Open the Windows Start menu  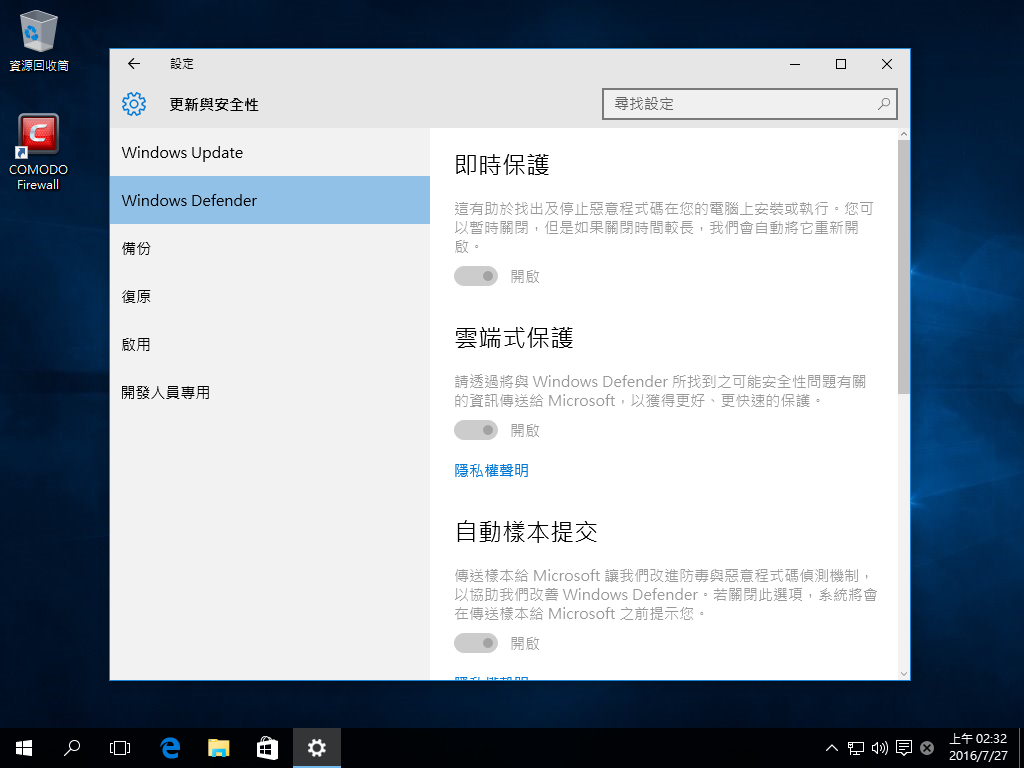(x=24, y=748)
